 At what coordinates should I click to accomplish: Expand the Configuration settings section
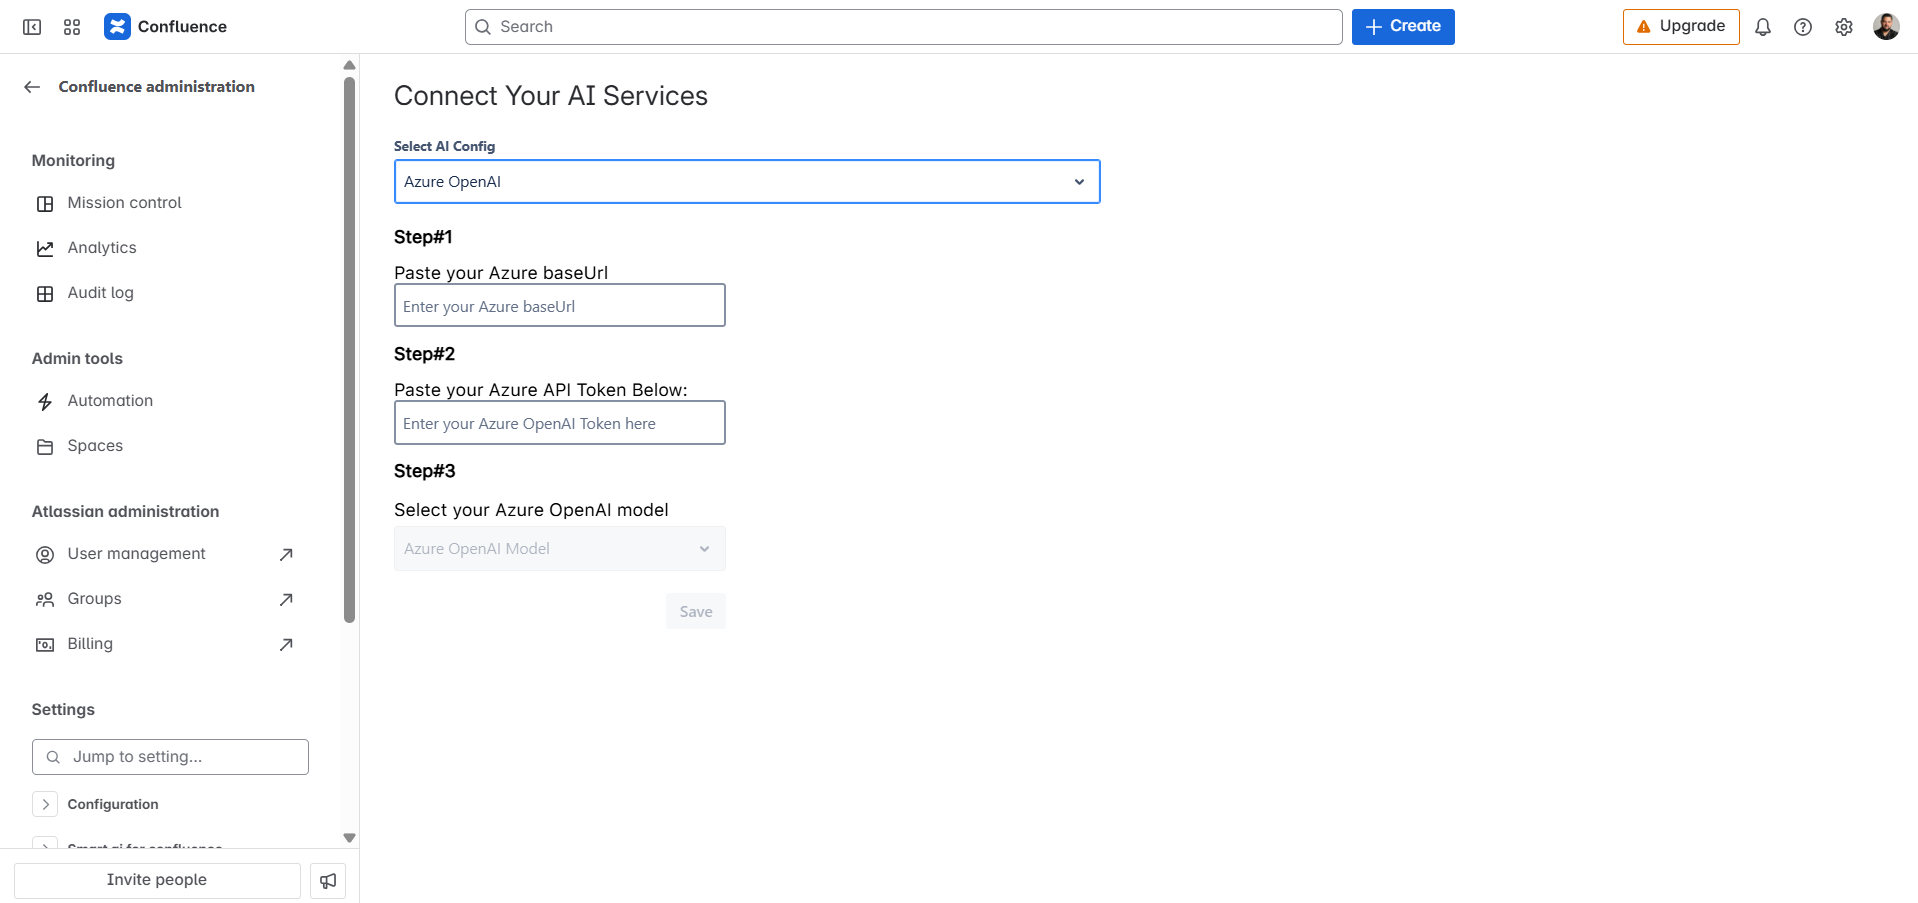click(45, 804)
